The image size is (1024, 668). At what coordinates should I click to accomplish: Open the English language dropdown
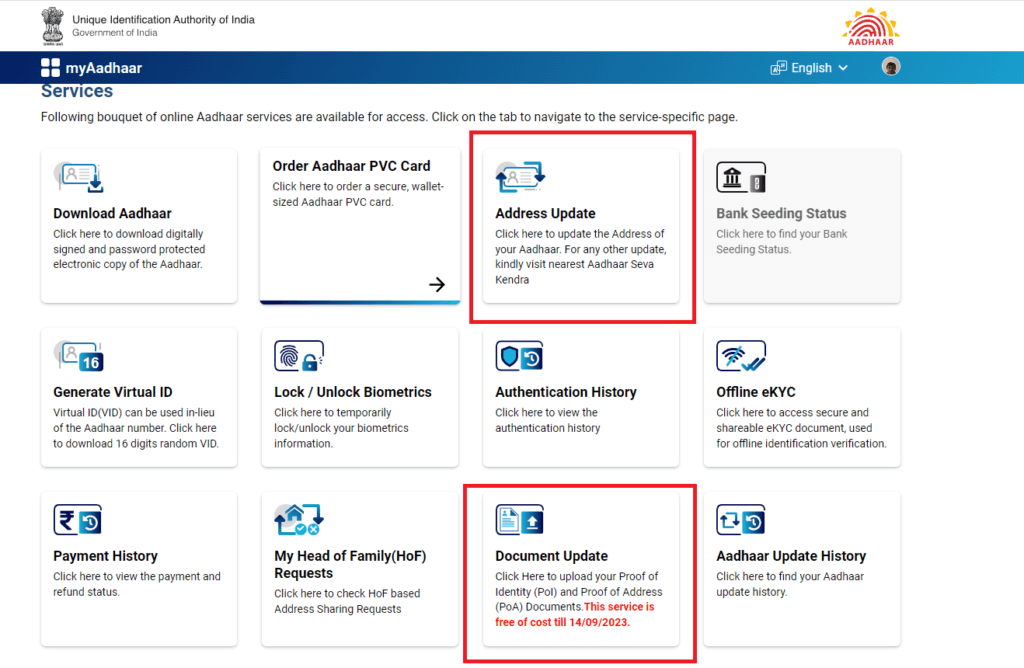[x=809, y=68]
